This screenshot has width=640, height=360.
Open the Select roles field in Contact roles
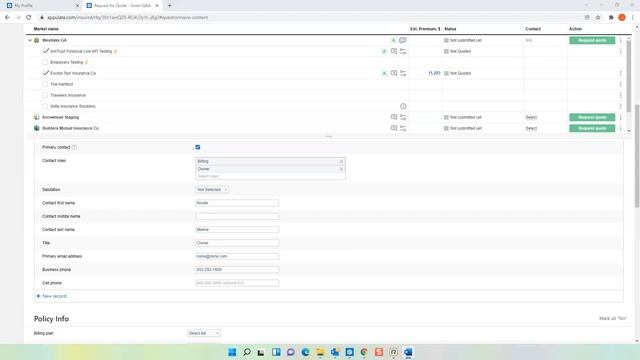pos(270,176)
